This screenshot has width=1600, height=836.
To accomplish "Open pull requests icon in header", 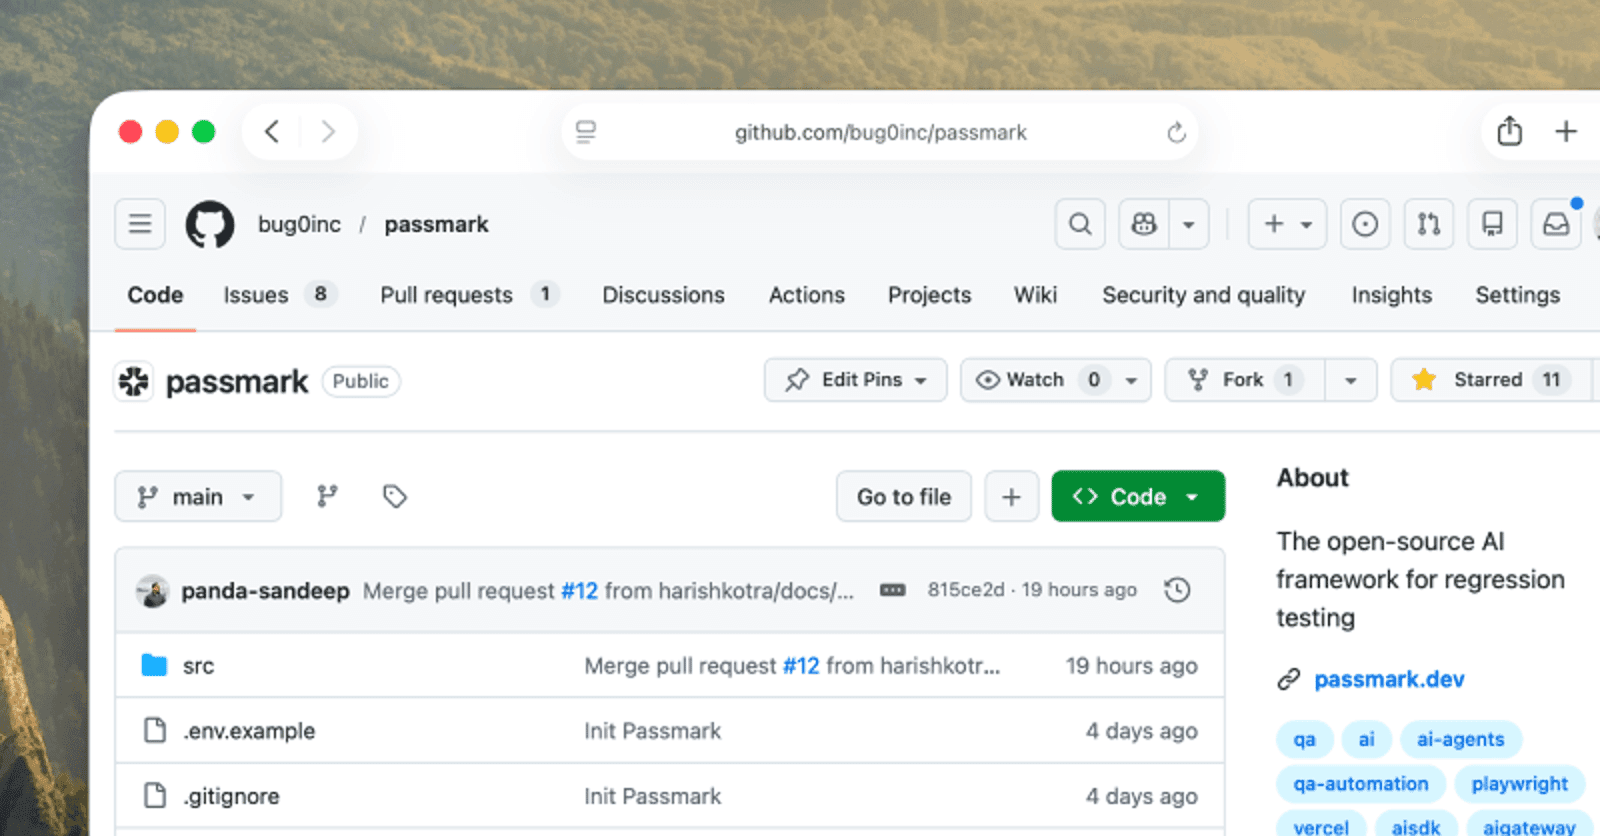I will tap(1429, 224).
